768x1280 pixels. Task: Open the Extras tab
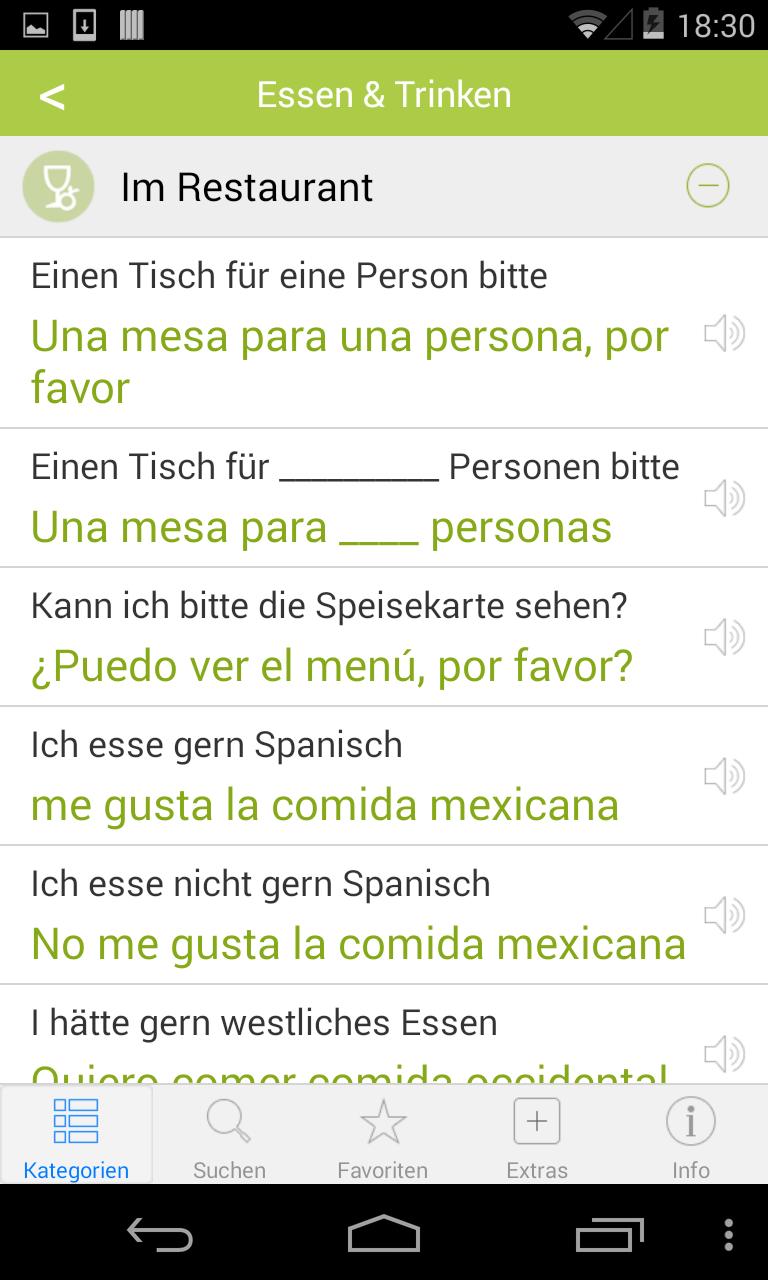click(537, 1135)
